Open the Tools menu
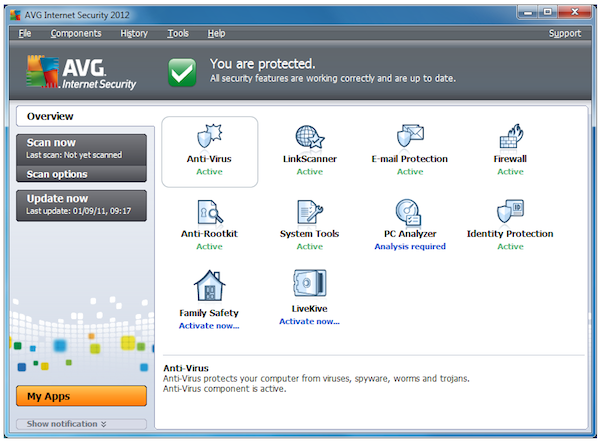This screenshot has width=600, height=442. pos(178,34)
